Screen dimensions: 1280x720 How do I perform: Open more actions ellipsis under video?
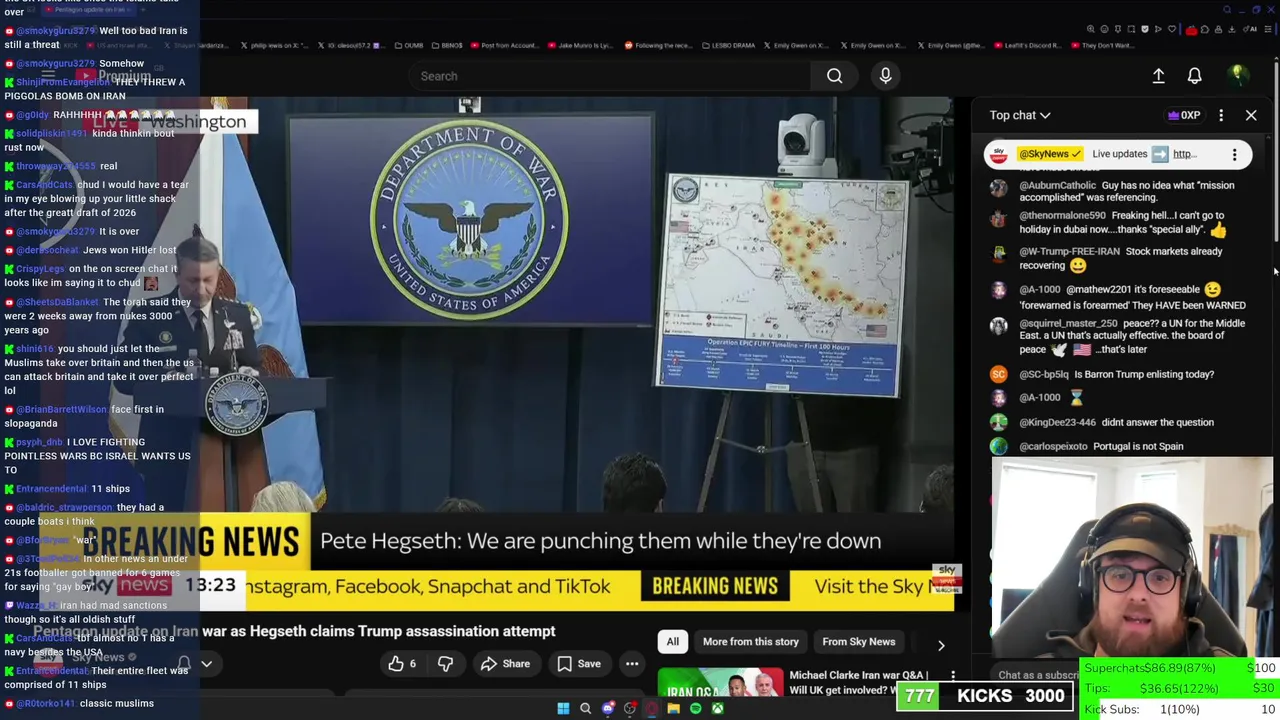(x=632, y=664)
